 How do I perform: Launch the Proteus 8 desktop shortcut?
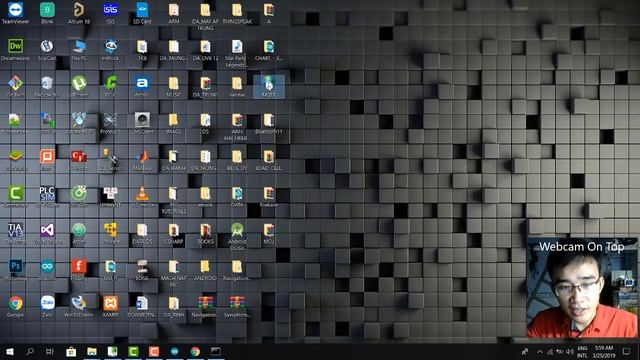111,123
